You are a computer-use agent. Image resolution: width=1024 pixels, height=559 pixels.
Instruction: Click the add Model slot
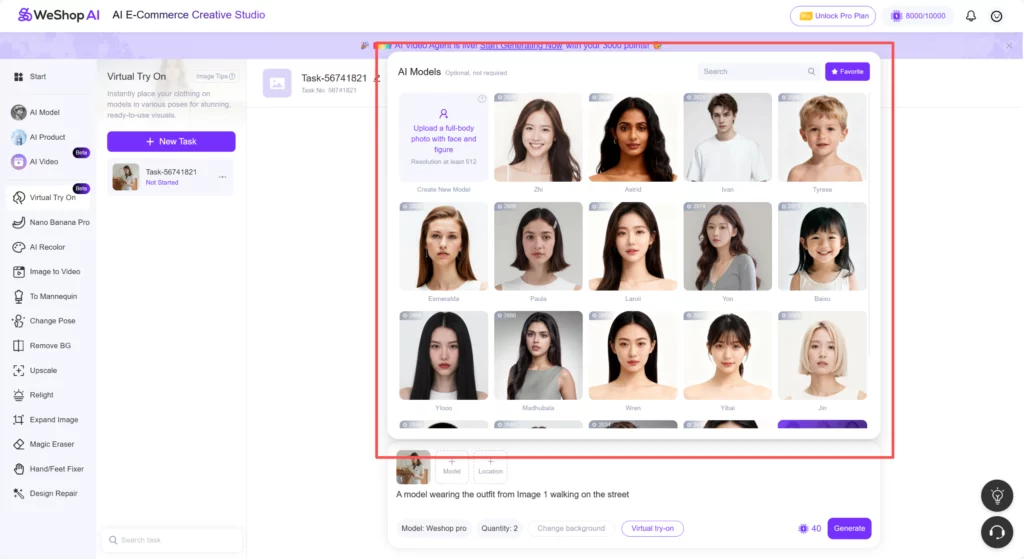coord(452,467)
